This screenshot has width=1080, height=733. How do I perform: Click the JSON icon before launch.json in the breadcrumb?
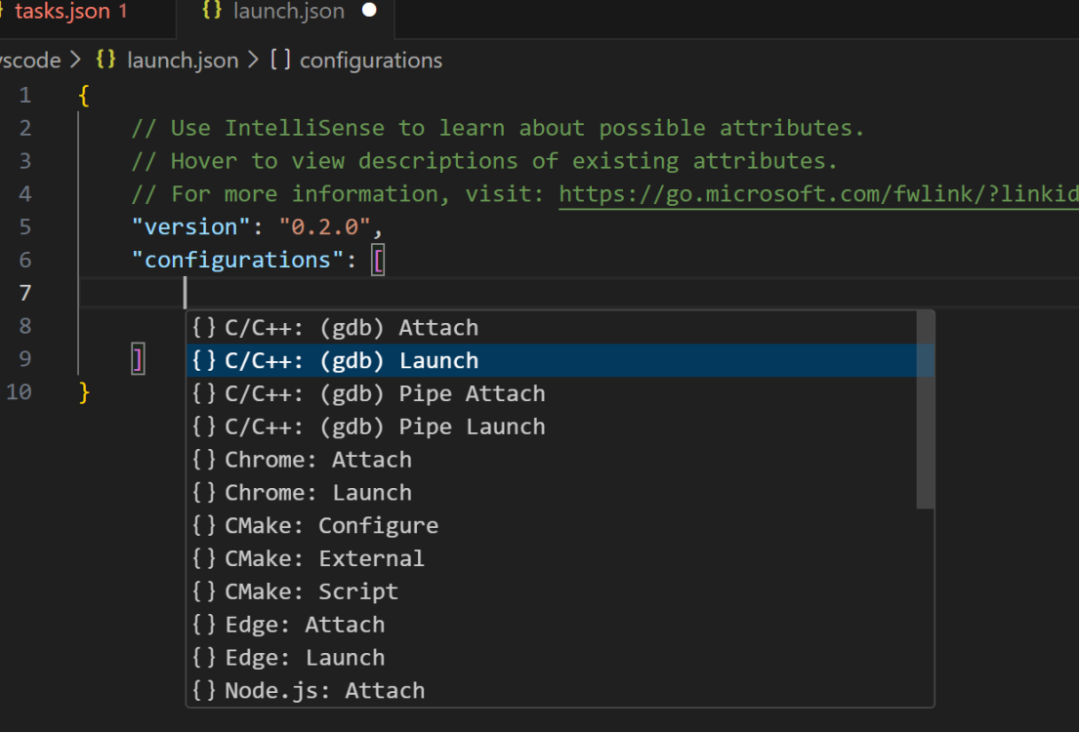(105, 59)
